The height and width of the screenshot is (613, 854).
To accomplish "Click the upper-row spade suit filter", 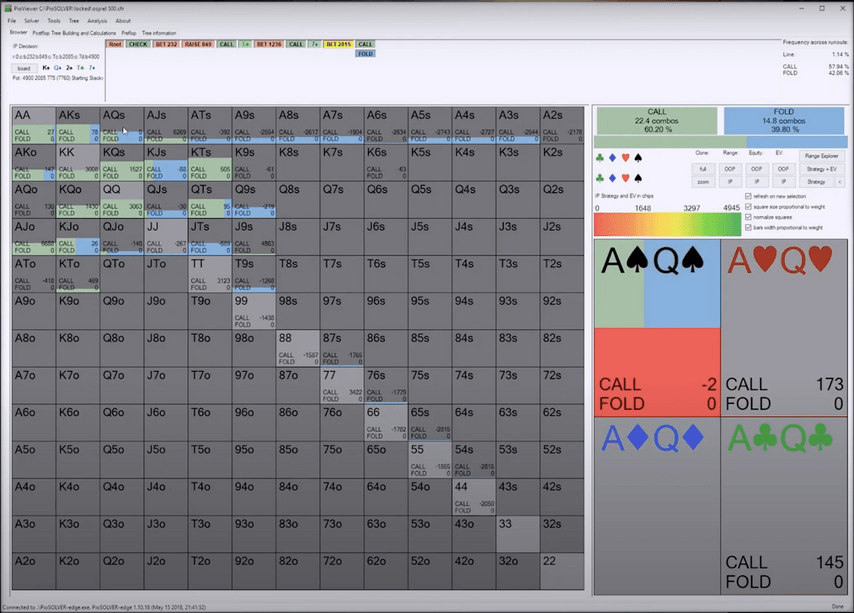I will point(638,158).
